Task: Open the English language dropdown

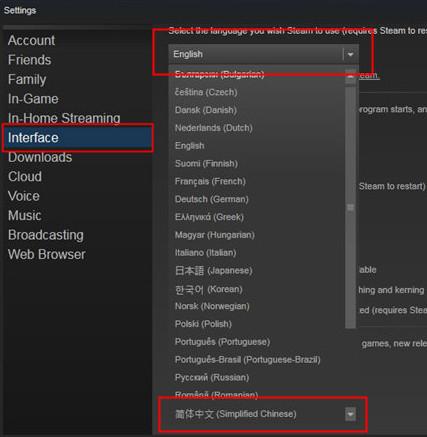Action: (263, 54)
